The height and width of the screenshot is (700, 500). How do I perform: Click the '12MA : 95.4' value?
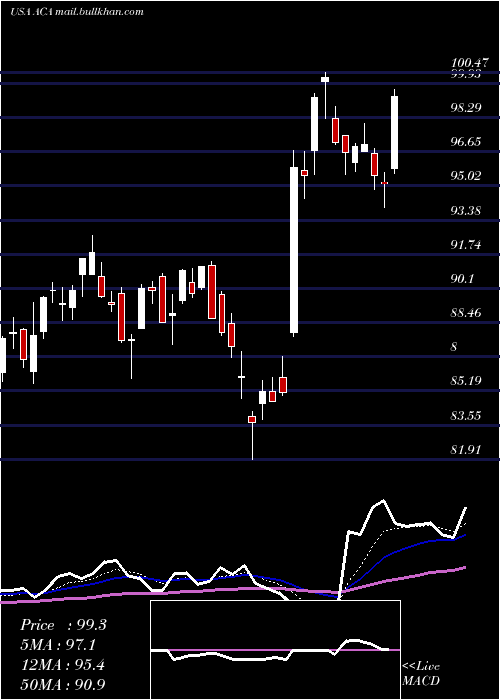coord(62,664)
